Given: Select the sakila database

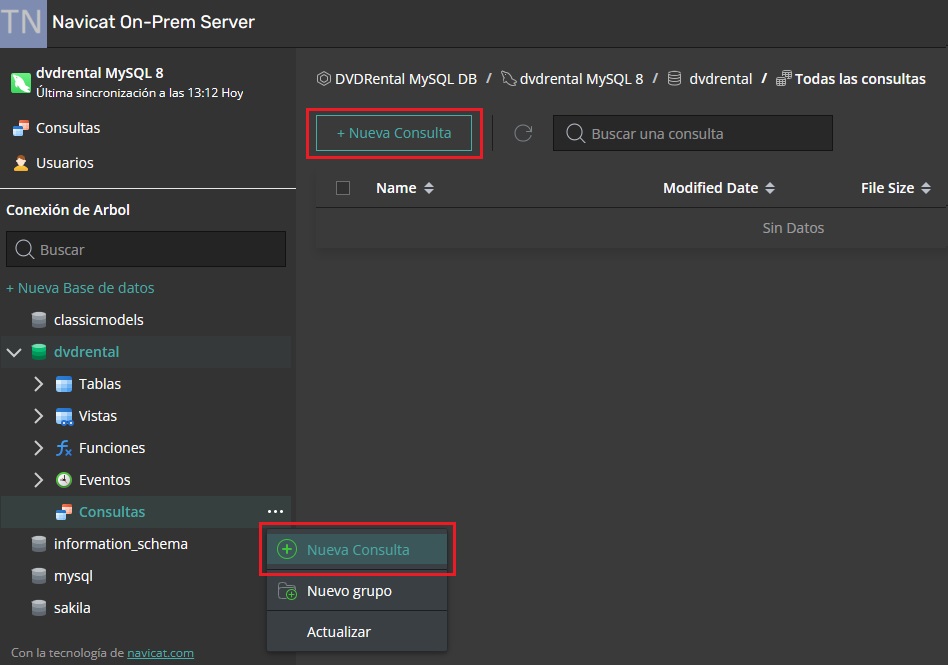Looking at the screenshot, I should coord(72,608).
